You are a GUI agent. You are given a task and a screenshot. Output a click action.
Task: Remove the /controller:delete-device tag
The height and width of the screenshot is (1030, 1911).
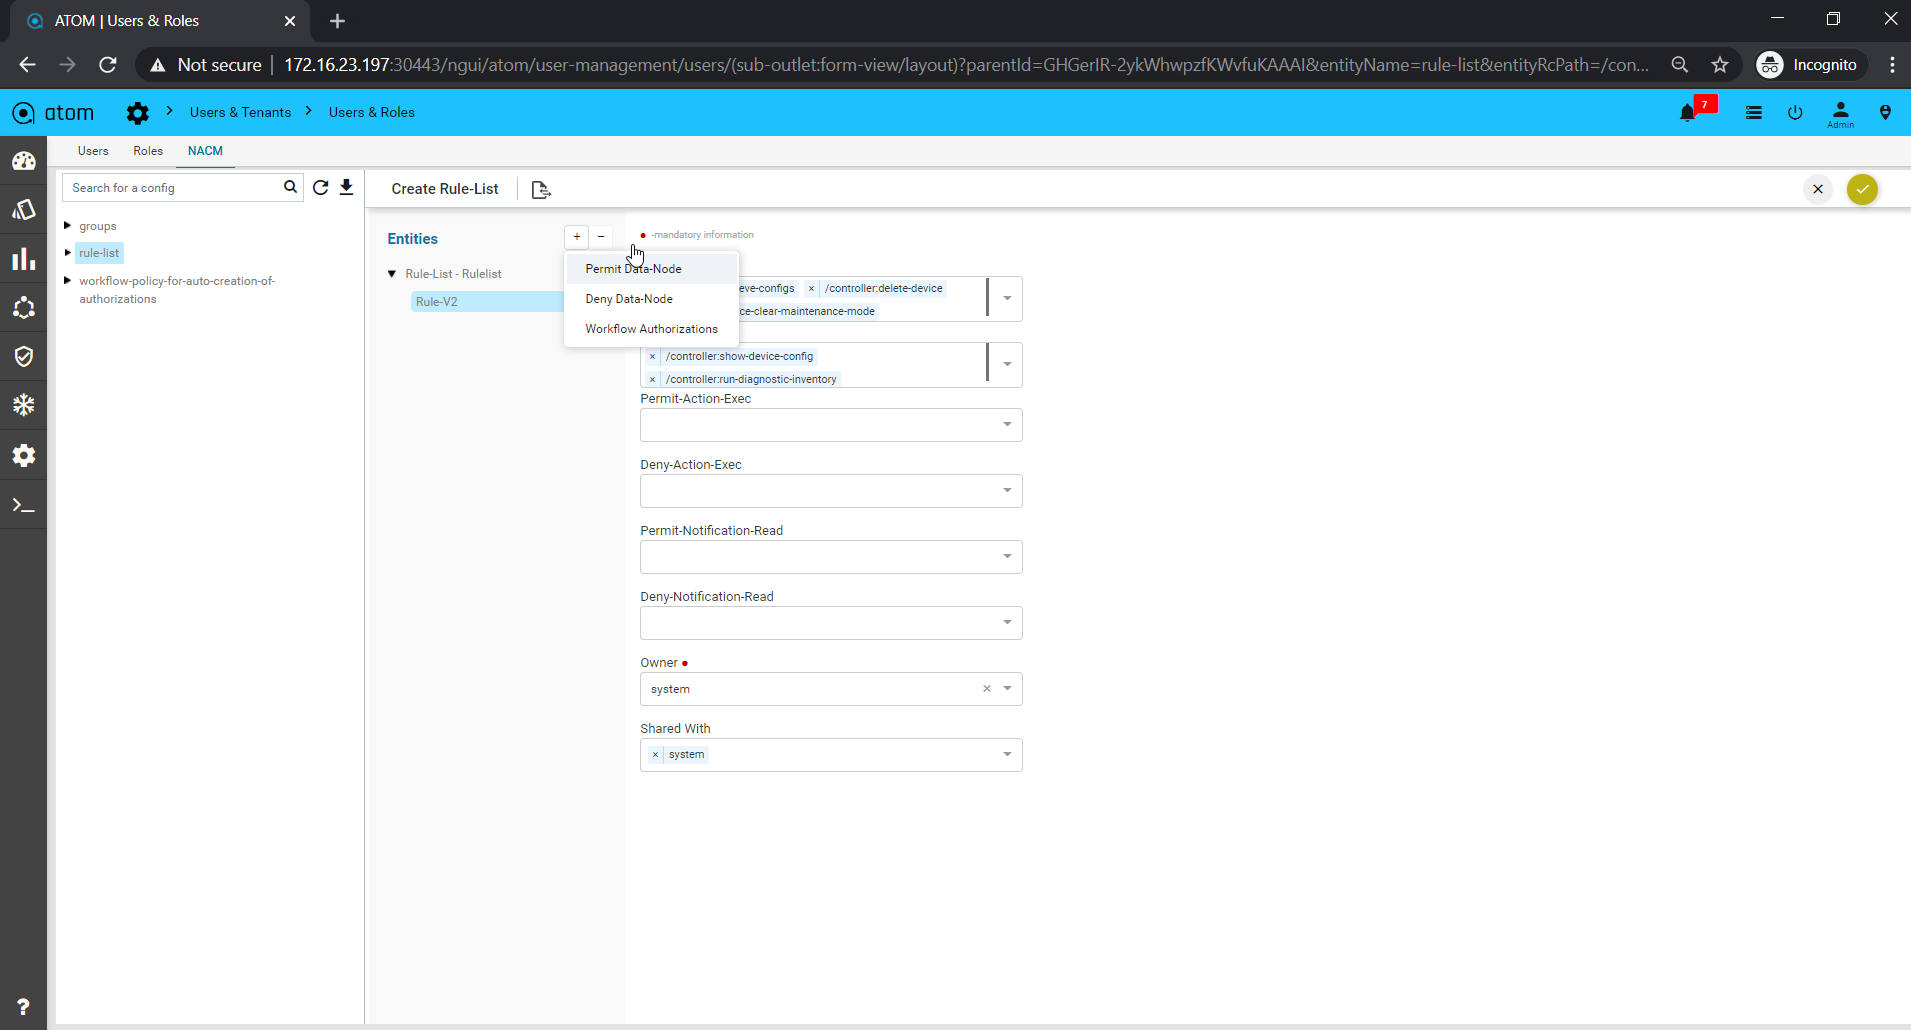pyautogui.click(x=811, y=289)
